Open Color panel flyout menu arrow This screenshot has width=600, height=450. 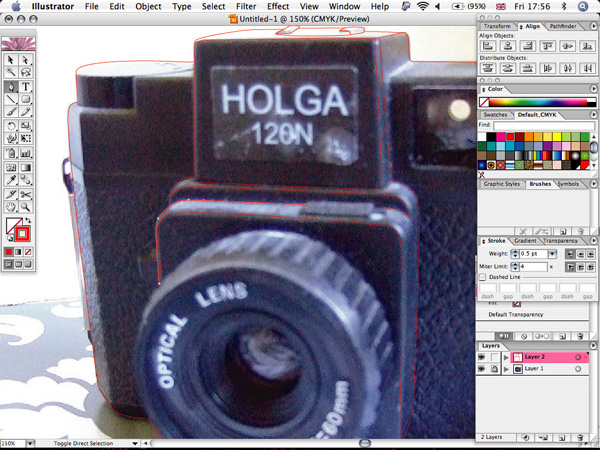point(593,89)
